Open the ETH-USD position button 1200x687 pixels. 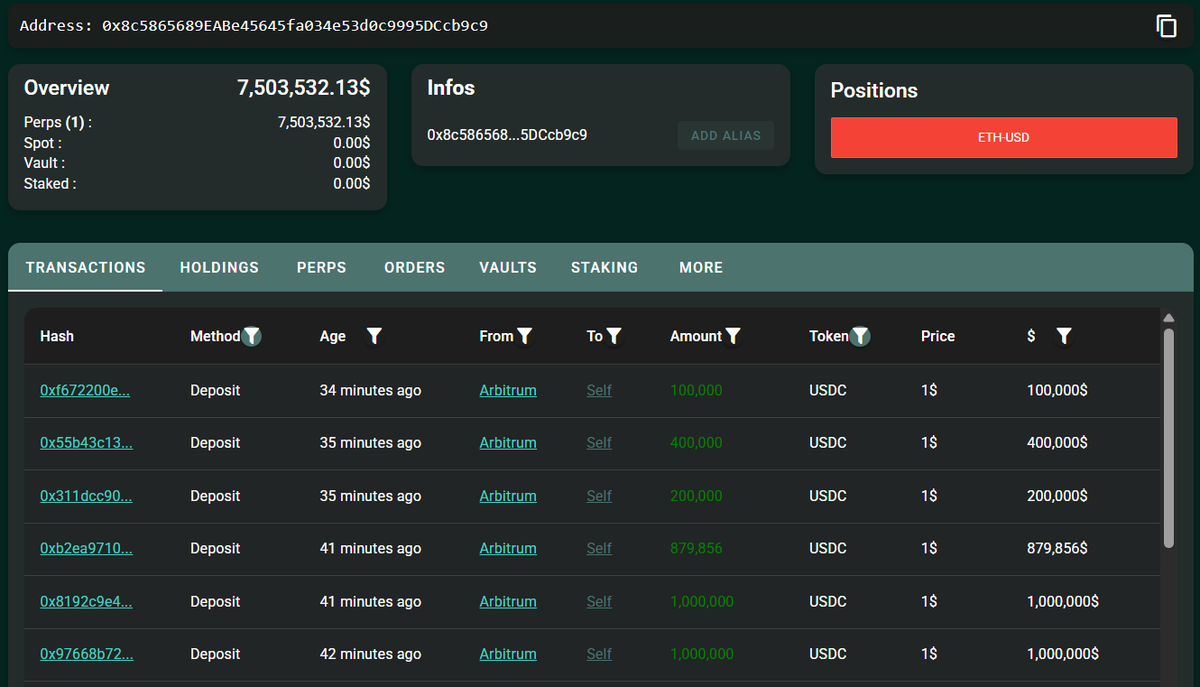(1004, 137)
